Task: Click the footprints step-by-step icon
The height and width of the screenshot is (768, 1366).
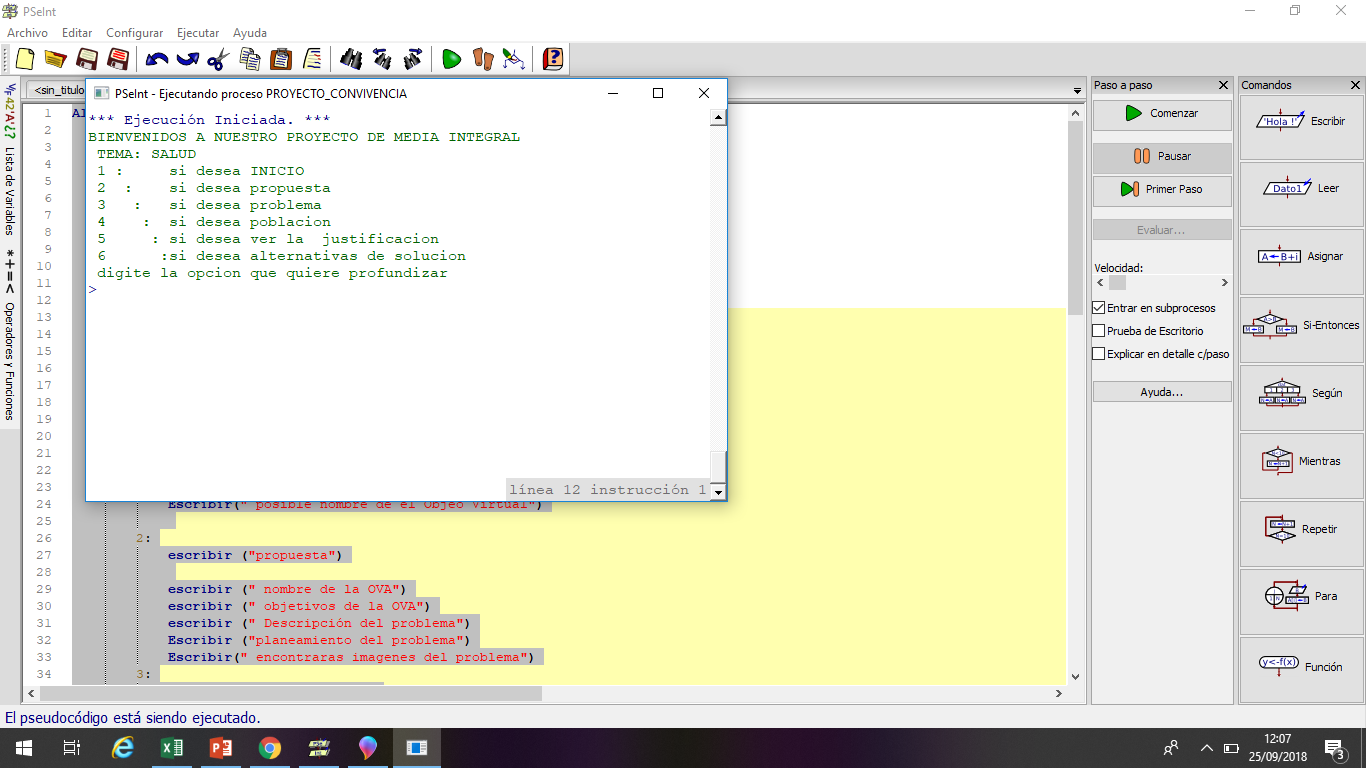Action: pyautogui.click(x=483, y=59)
